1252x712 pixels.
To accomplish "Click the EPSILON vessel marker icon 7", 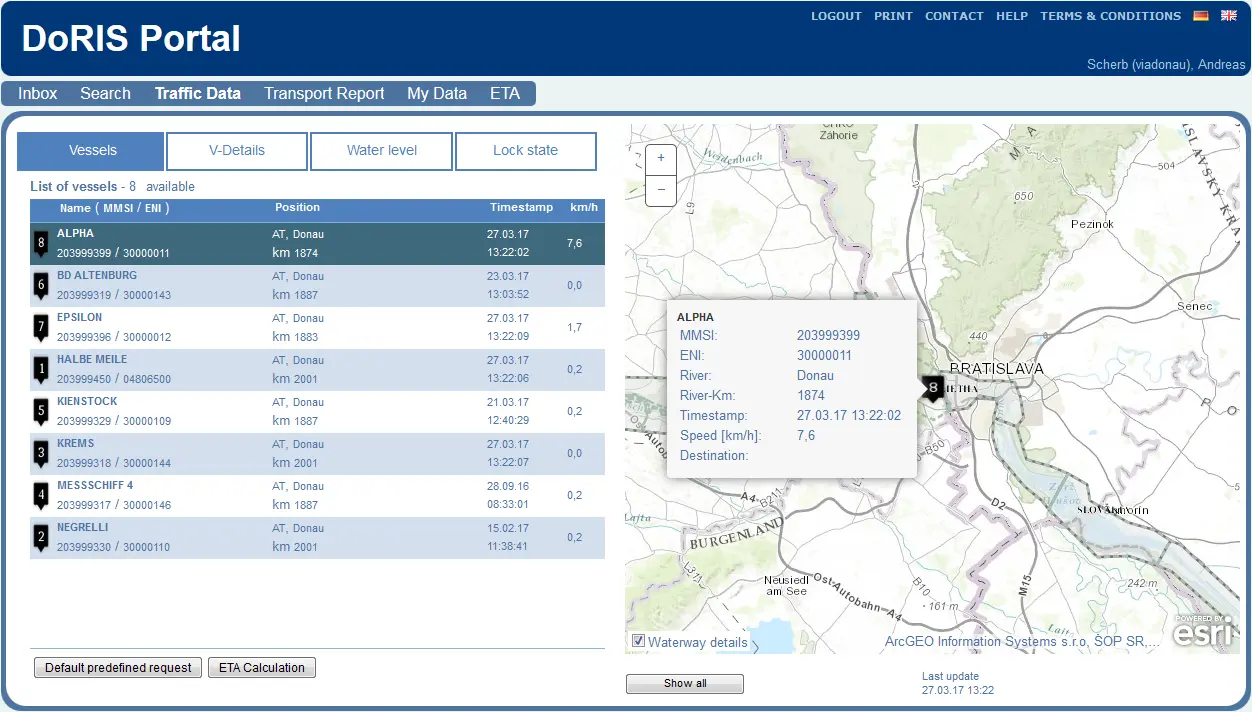I will (41, 327).
